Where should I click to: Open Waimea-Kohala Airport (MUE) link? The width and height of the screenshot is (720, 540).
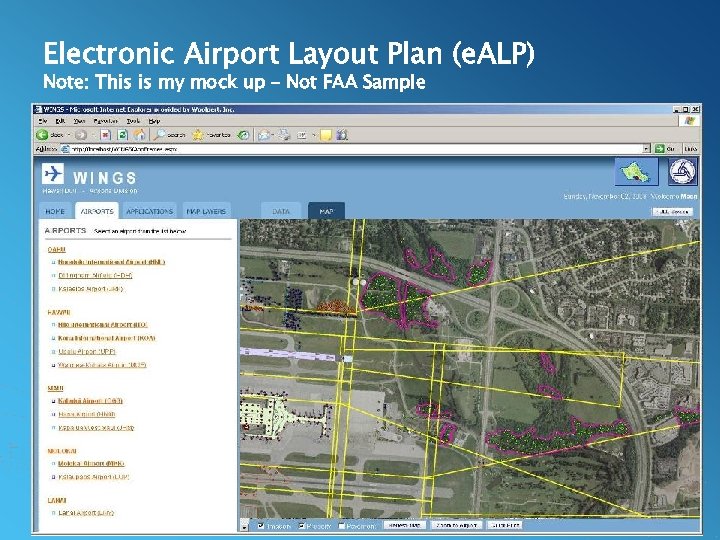point(102,365)
